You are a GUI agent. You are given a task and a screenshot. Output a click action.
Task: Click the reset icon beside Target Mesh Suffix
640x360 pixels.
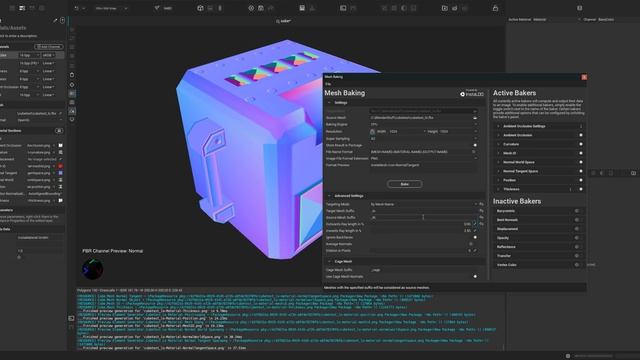[x=482, y=211]
